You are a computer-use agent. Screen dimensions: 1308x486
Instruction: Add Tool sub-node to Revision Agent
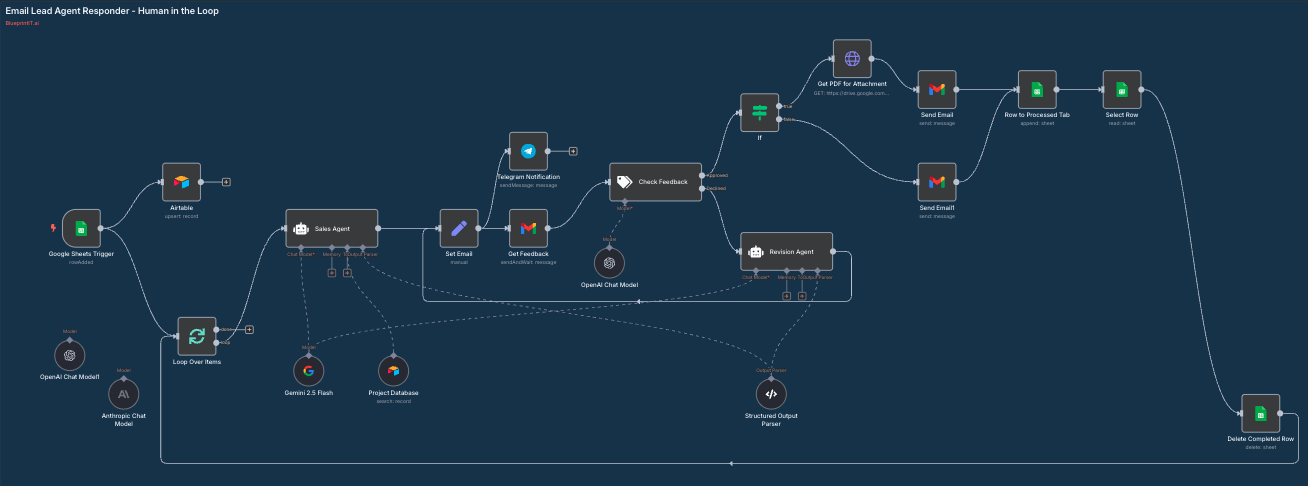coord(802,296)
